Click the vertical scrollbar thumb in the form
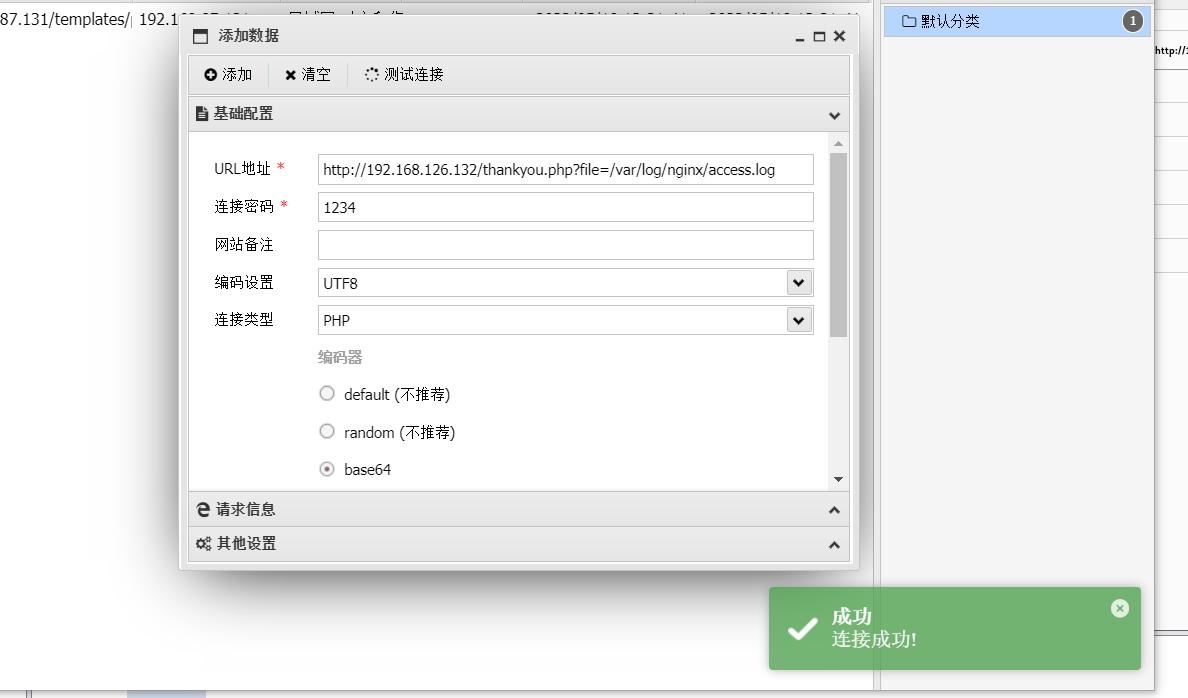1188x698 pixels. [838, 244]
